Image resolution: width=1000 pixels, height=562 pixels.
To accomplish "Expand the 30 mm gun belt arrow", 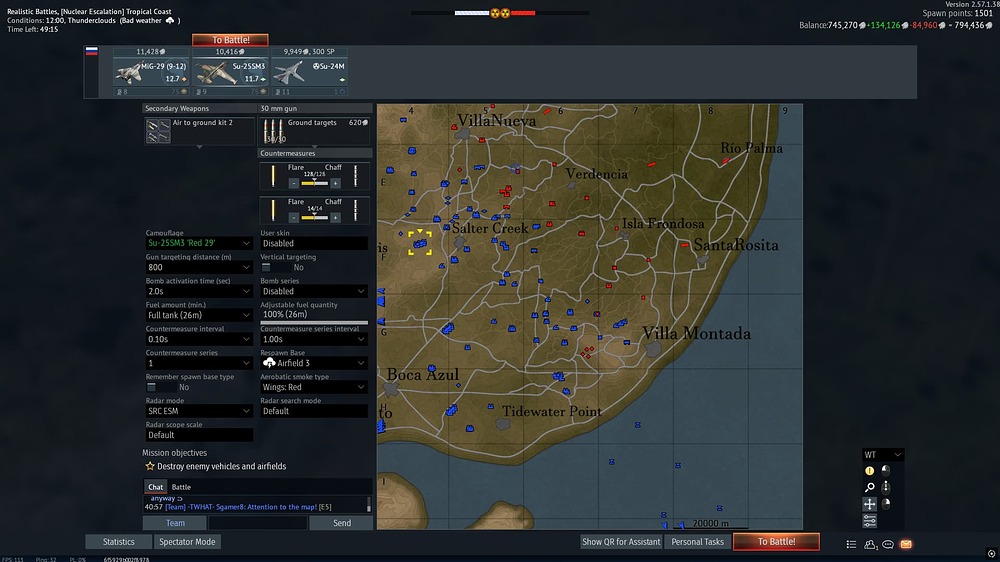I will (x=314, y=147).
